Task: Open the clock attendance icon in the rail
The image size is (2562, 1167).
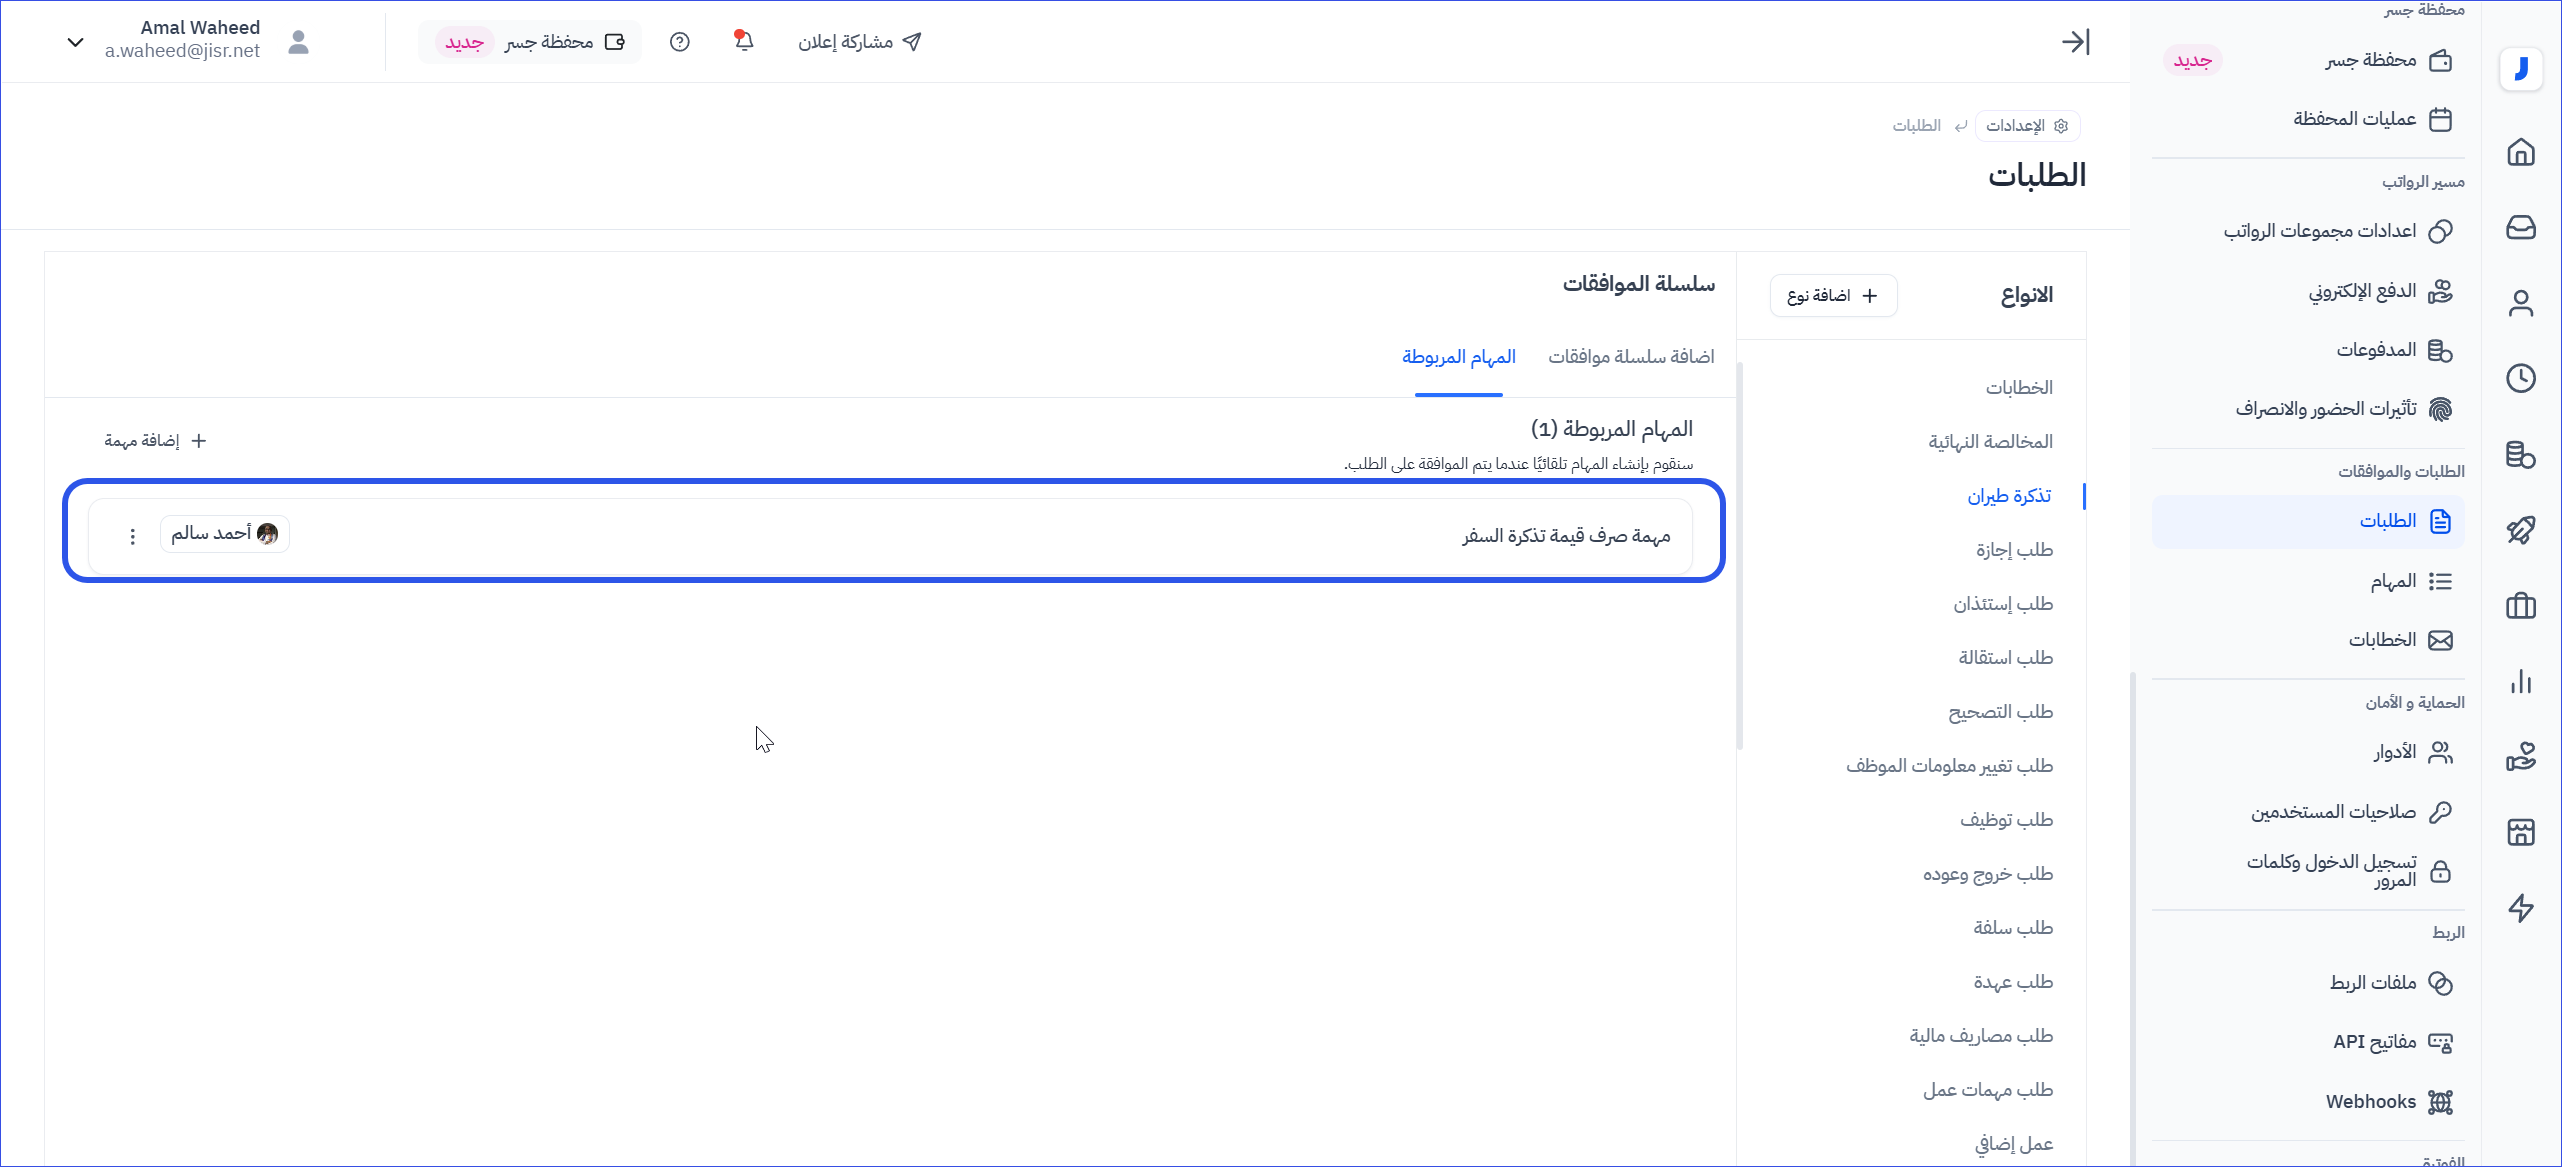Action: pyautogui.click(x=2521, y=378)
